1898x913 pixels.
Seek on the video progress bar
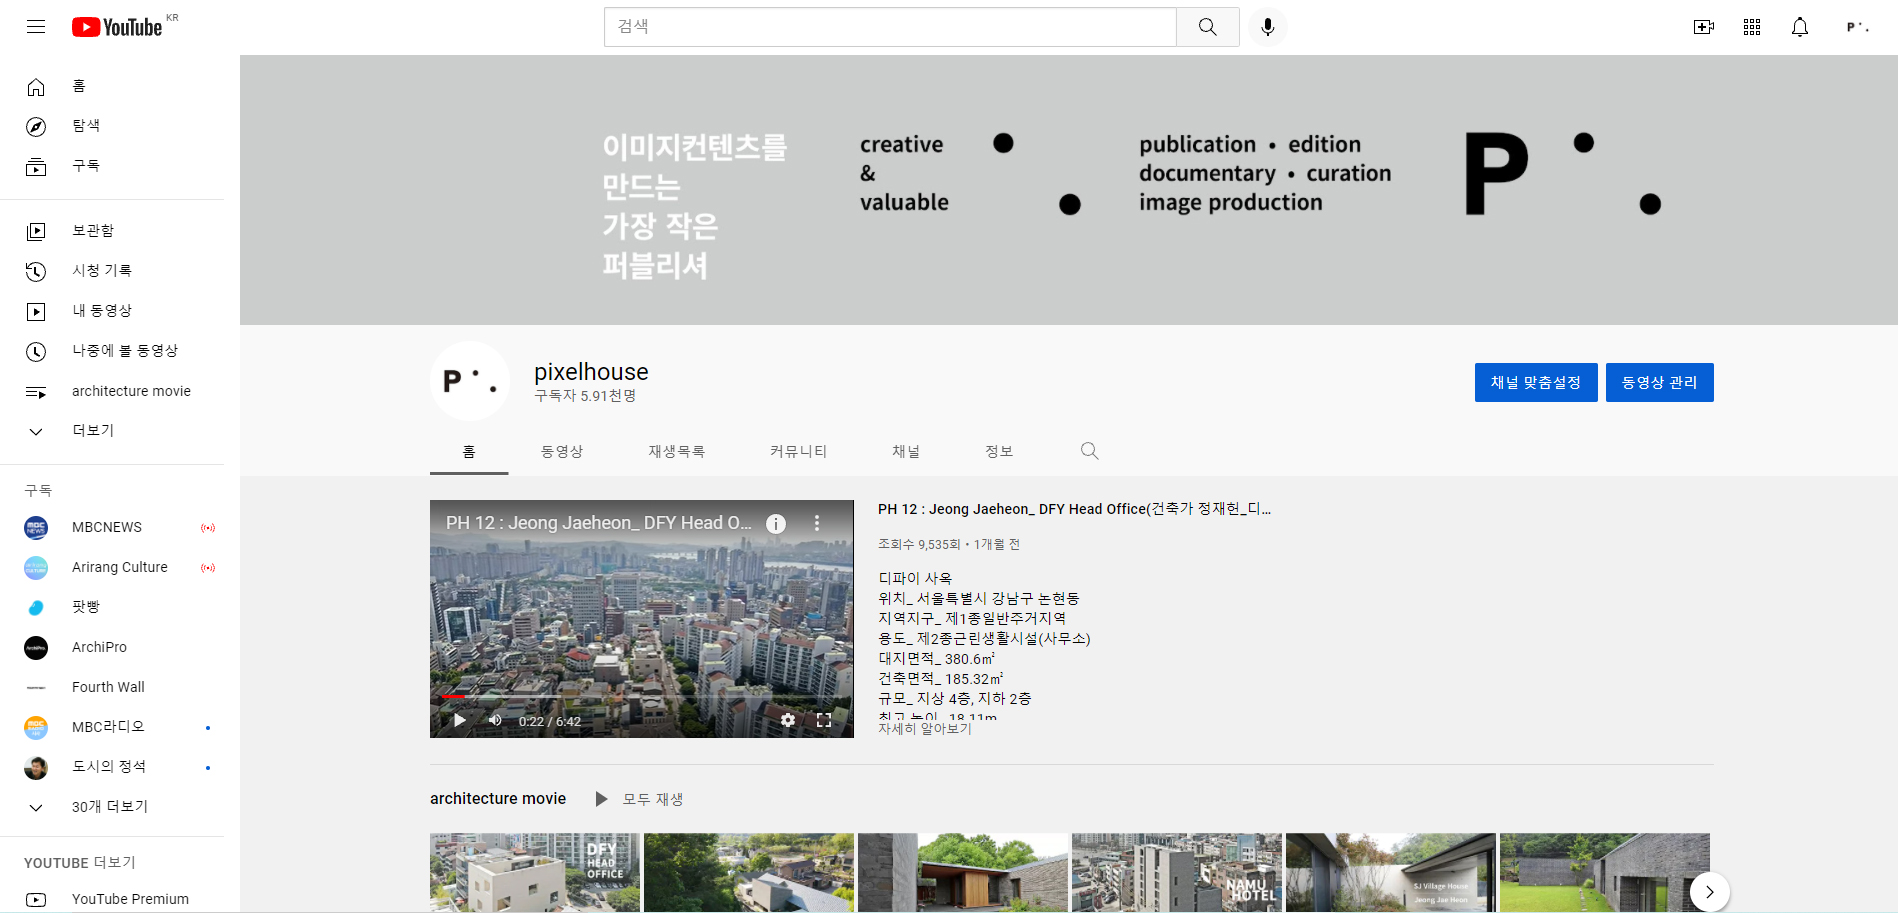[x=642, y=696]
